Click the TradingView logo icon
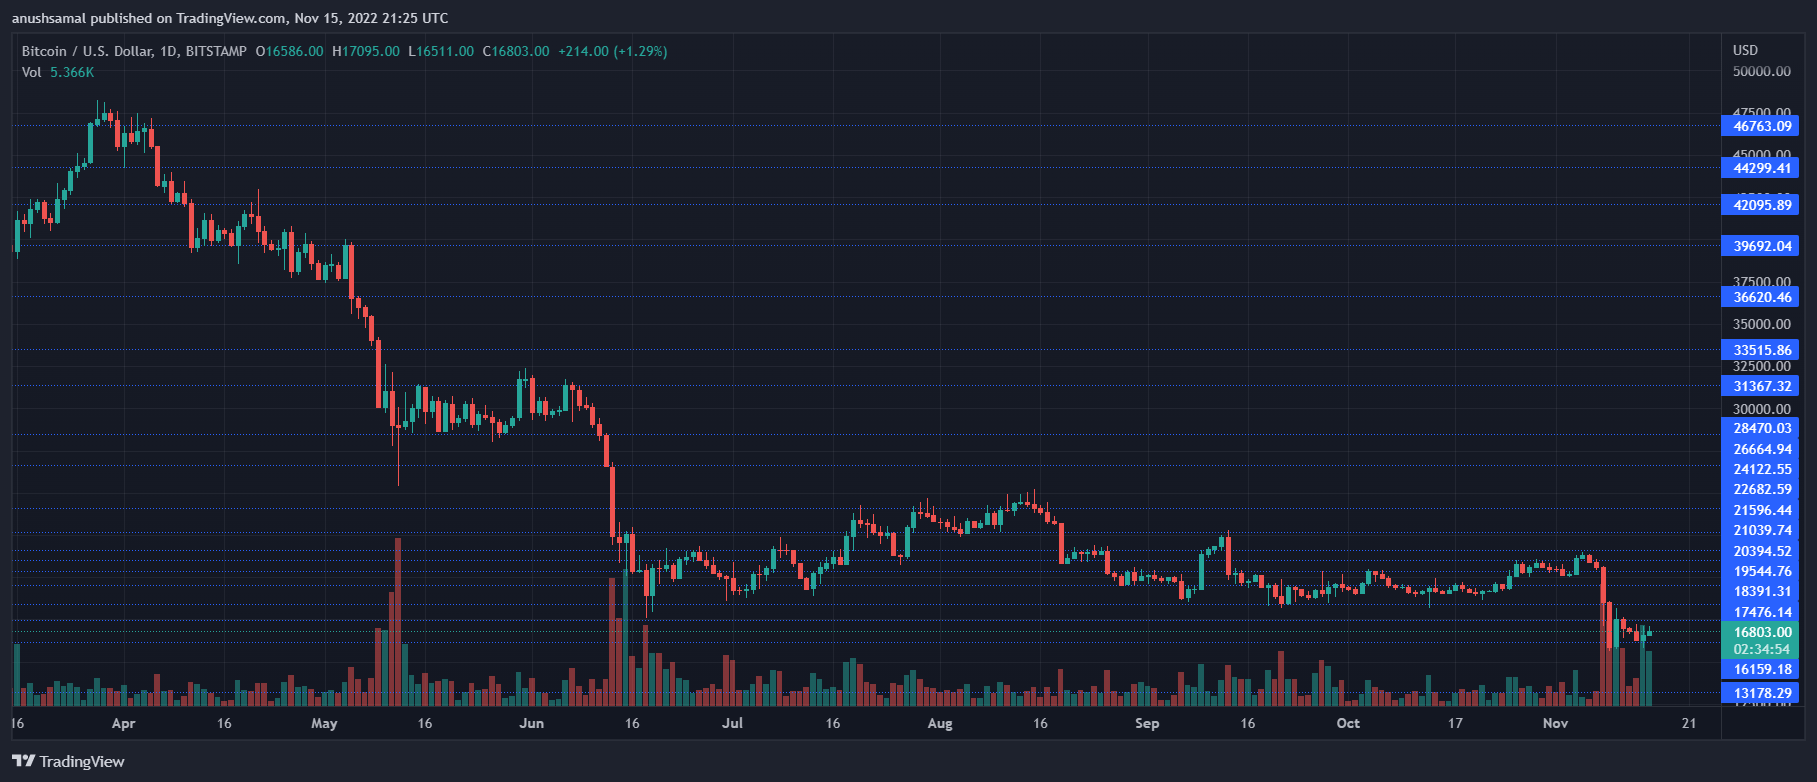The image size is (1817, 782). (x=24, y=761)
